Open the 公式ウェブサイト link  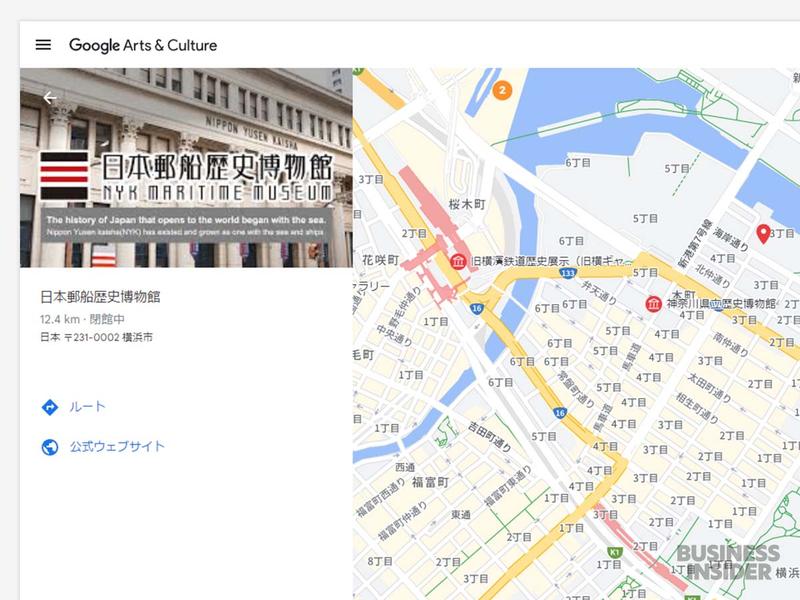(x=117, y=446)
